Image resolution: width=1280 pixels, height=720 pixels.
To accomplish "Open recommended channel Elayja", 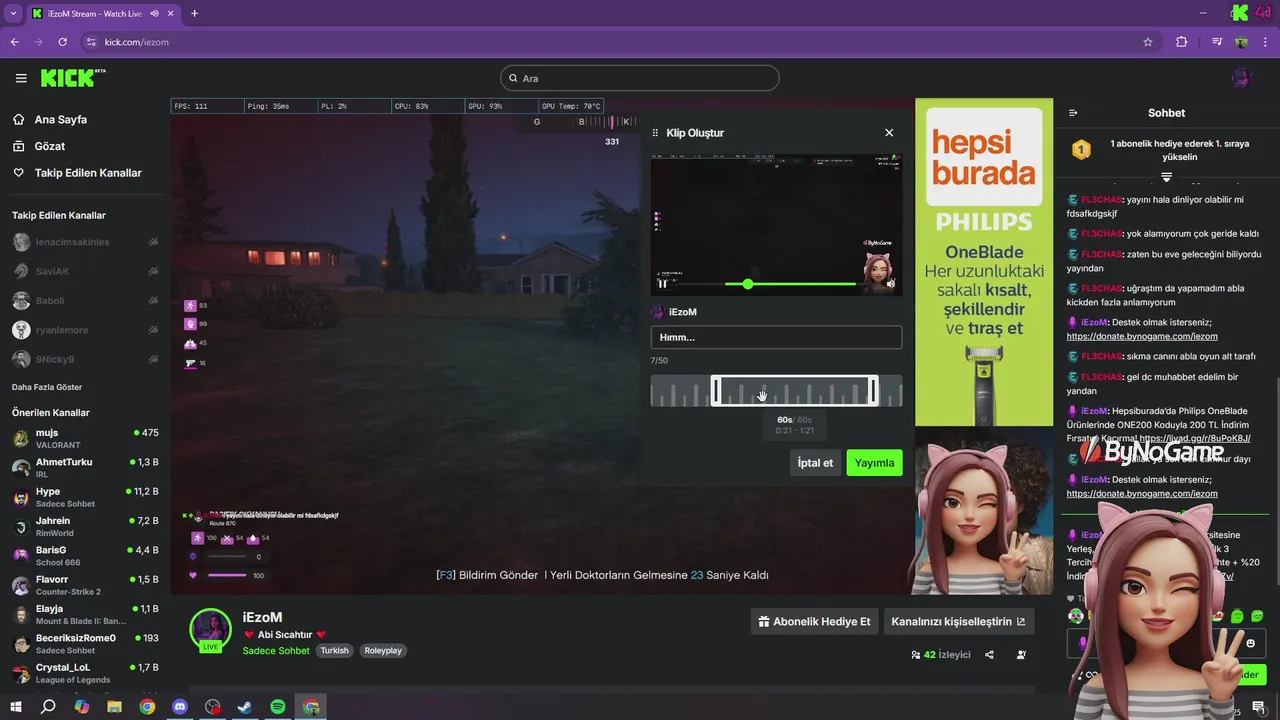I will [x=85, y=614].
